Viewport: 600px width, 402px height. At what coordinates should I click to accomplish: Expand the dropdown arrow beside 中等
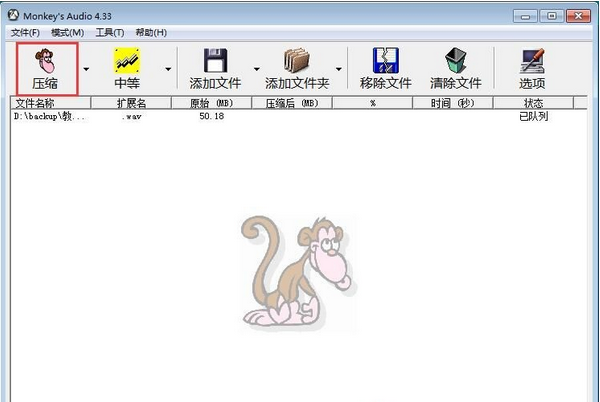[168, 69]
